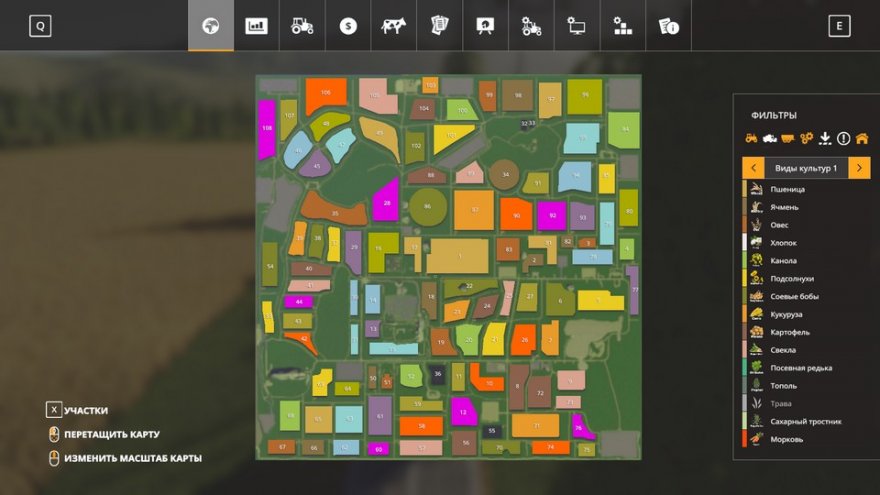Select the map overview globe tab
The height and width of the screenshot is (495, 880).
210,26
